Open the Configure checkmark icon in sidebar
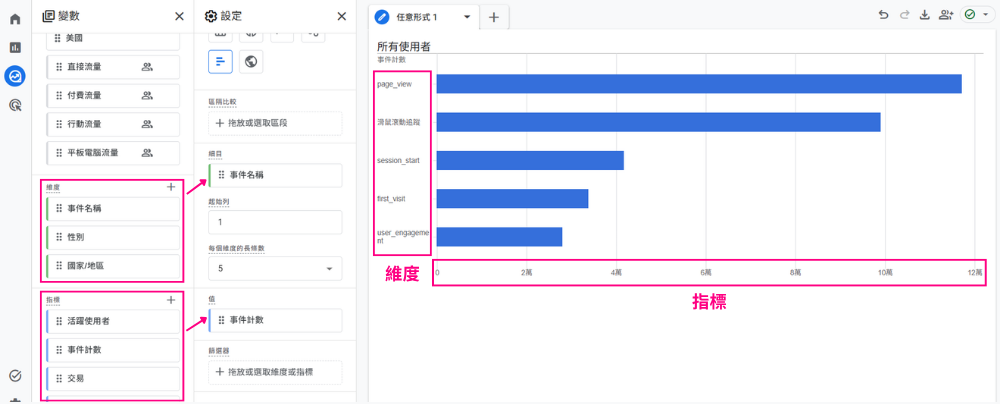Viewport: 1000px width, 404px height. [15, 376]
